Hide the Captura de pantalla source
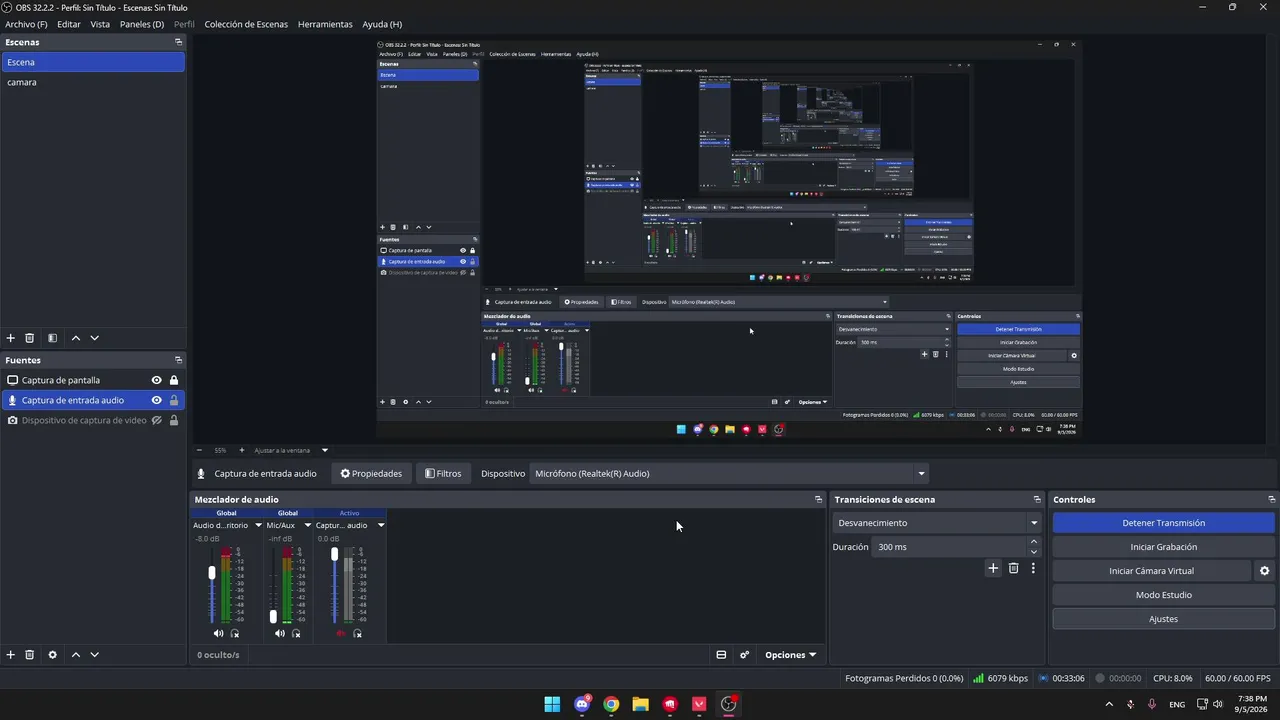This screenshot has width=1280, height=720. [156, 380]
